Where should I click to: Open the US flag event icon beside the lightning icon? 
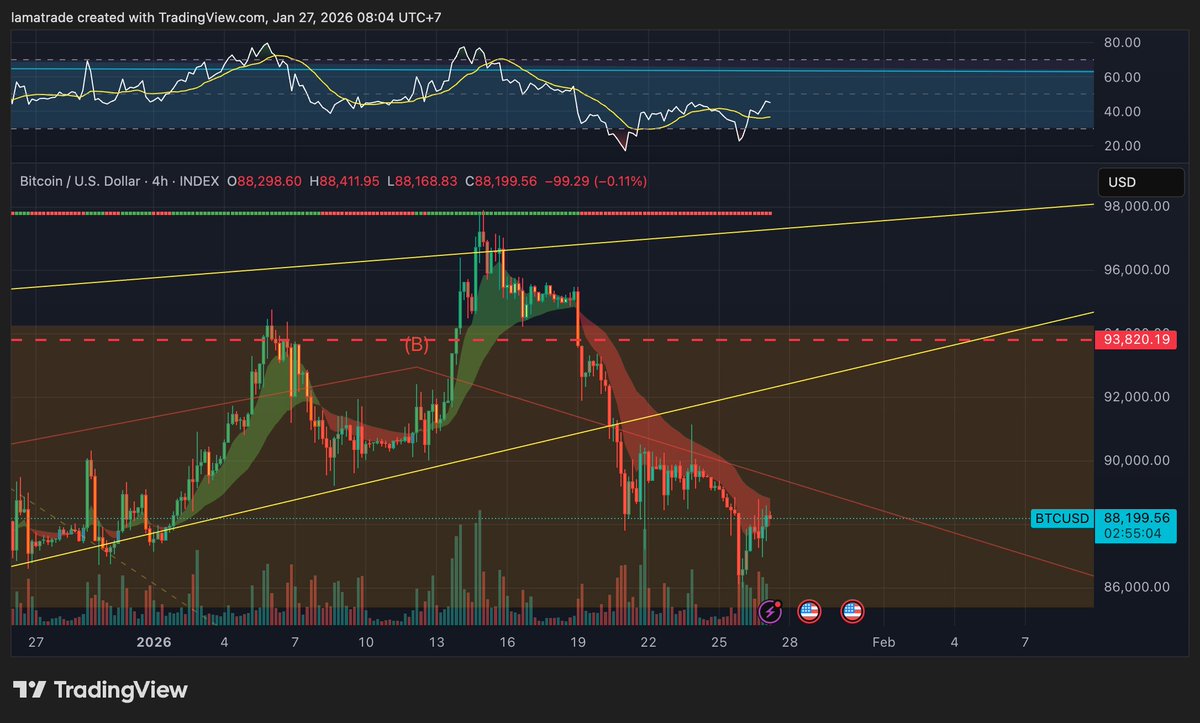(809, 611)
